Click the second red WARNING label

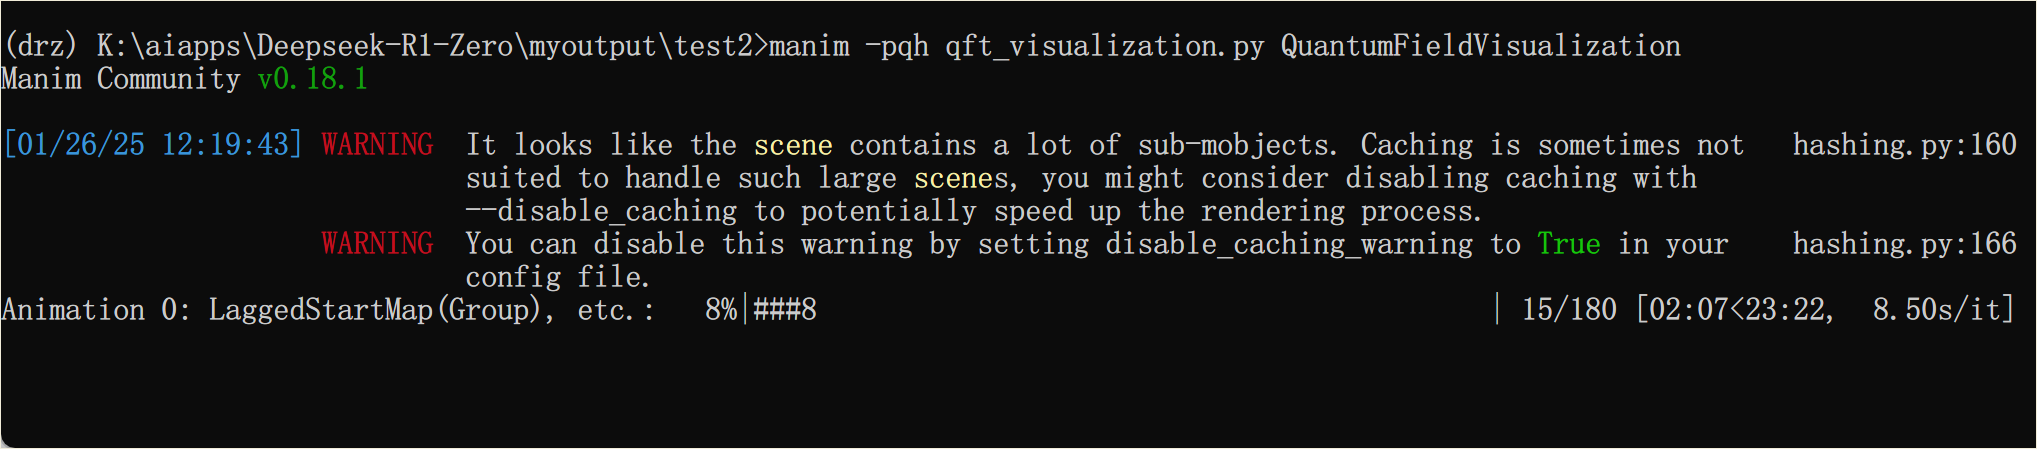377,244
